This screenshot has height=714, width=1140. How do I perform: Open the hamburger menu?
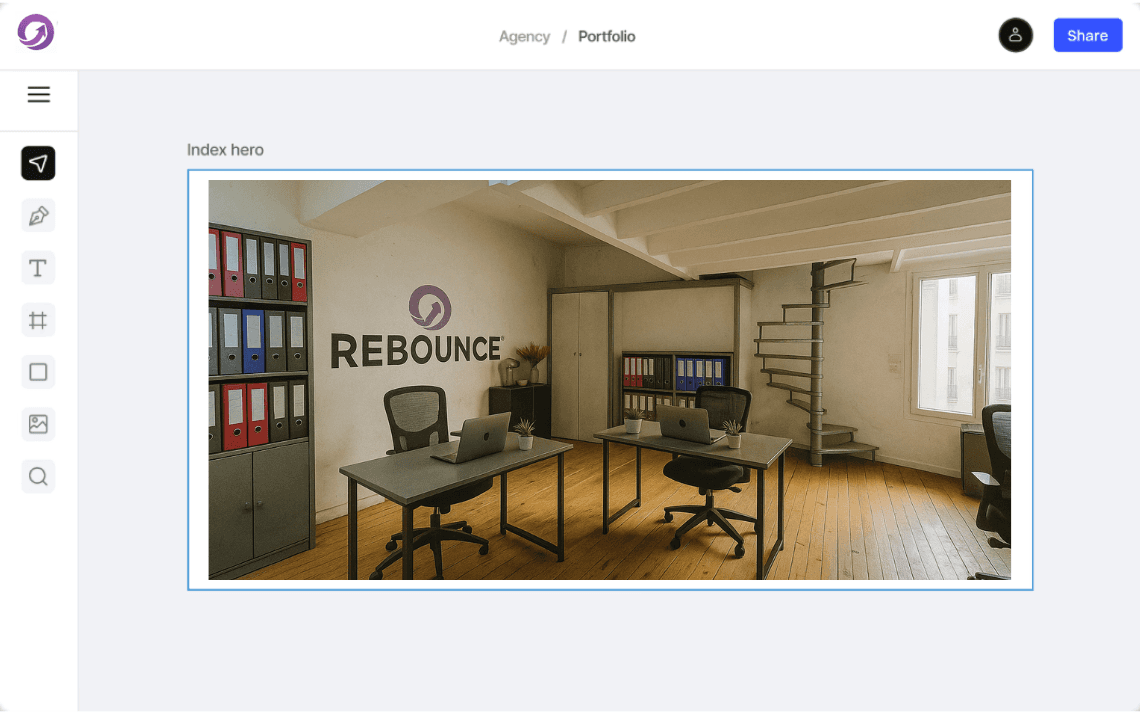pyautogui.click(x=39, y=95)
